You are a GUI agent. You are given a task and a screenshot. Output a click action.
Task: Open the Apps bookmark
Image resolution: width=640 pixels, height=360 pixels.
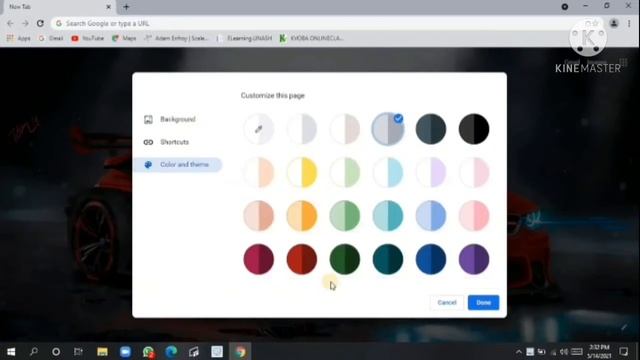(x=19, y=38)
